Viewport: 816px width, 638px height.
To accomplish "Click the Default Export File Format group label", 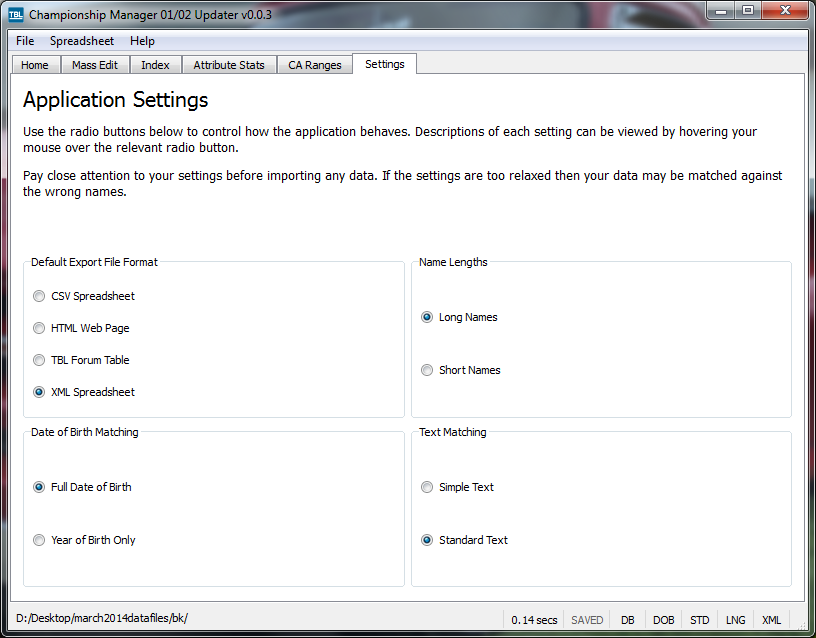I will coord(94,262).
